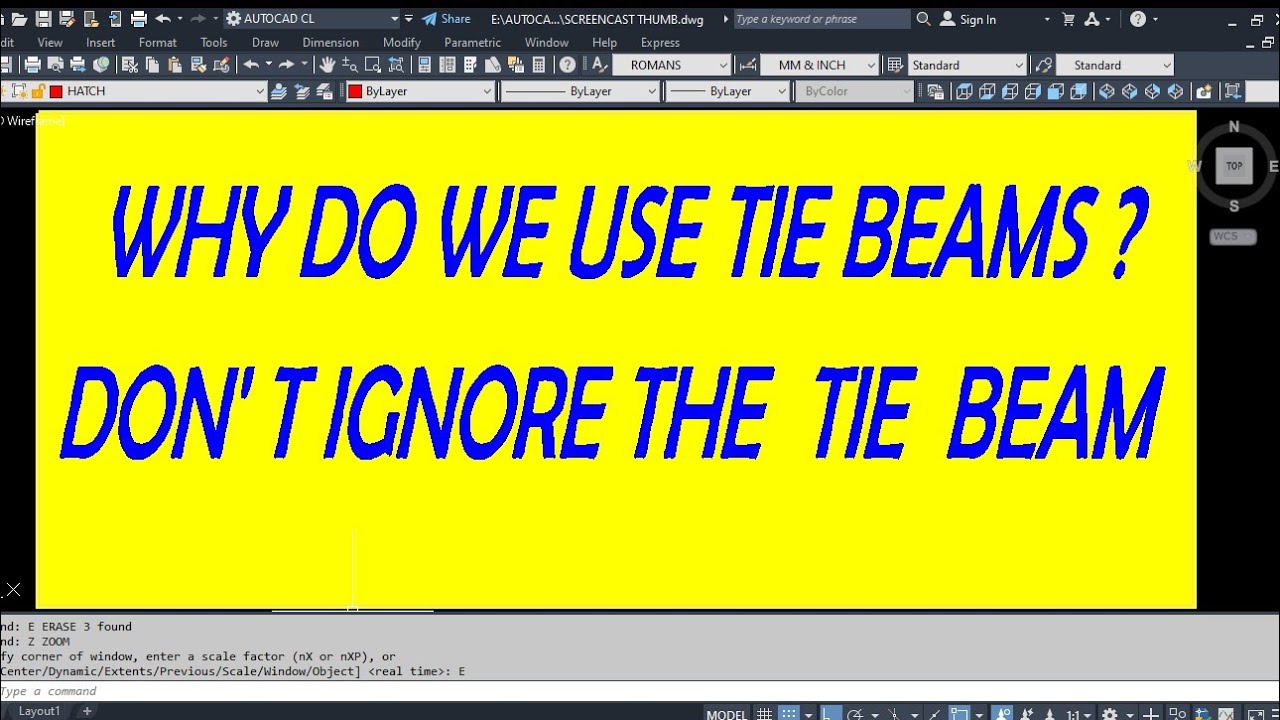Open the Insert menu
This screenshot has height=720, width=1280.
(100, 42)
